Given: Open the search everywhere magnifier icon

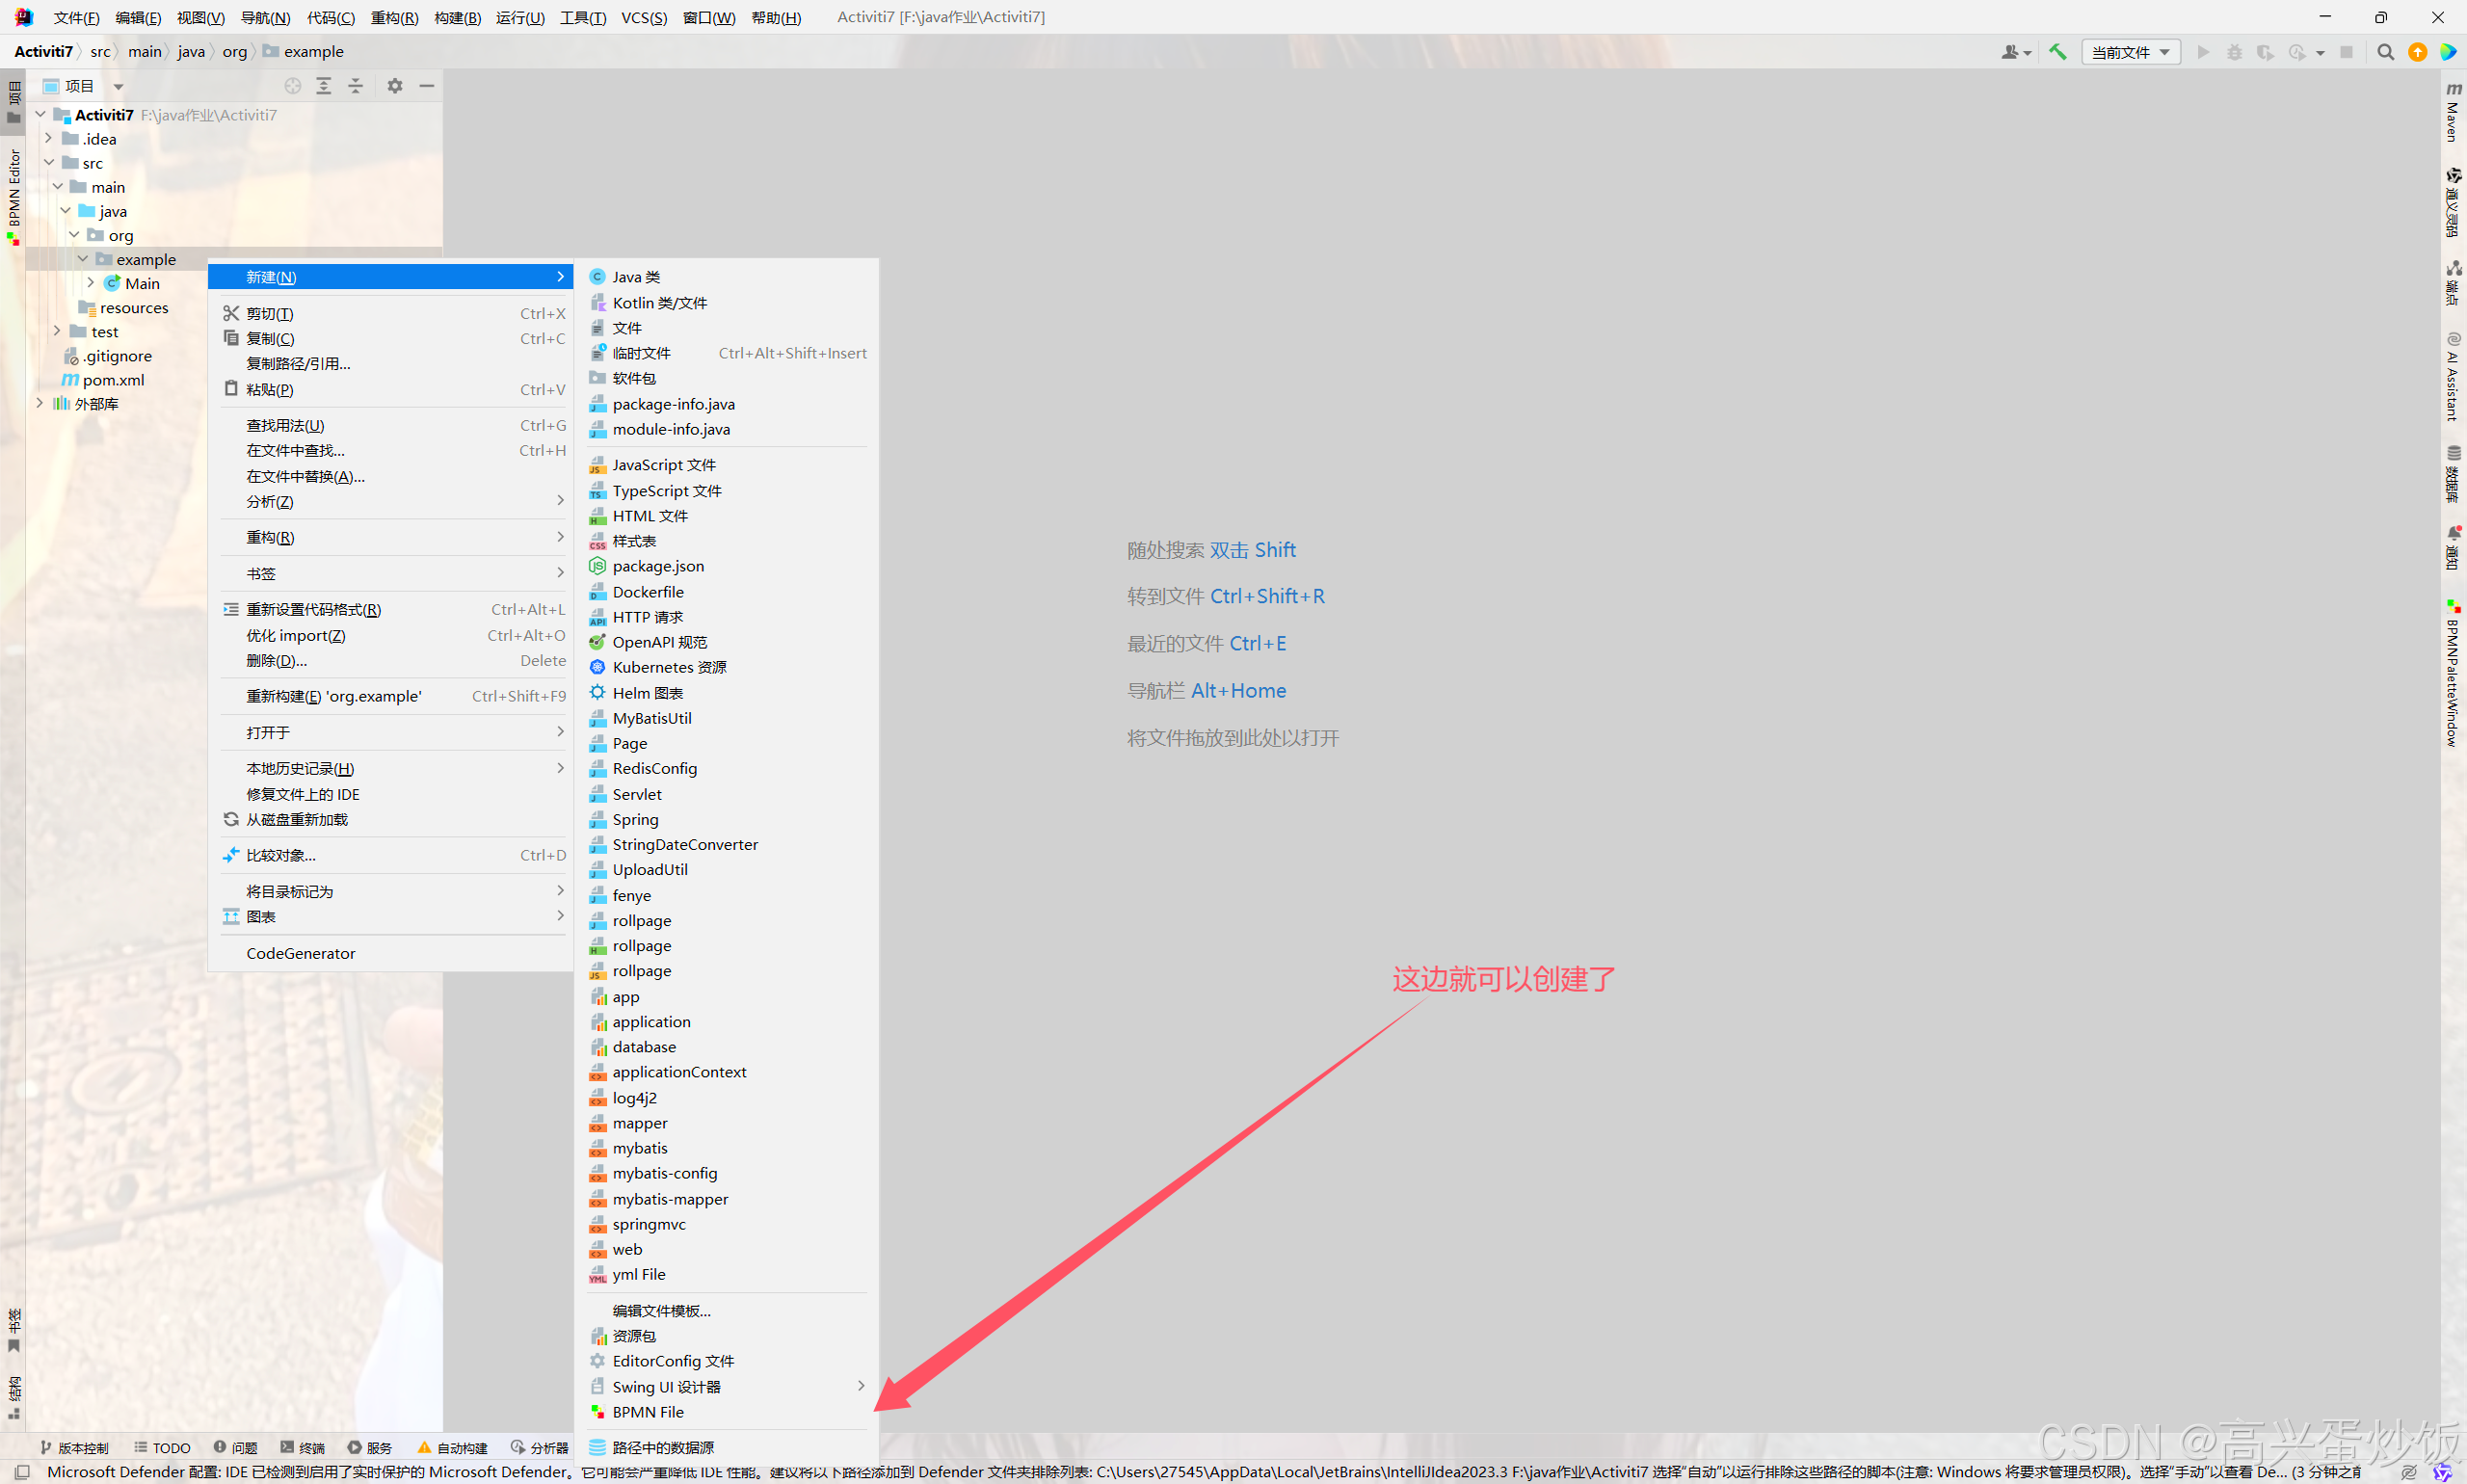Looking at the screenshot, I should [2385, 52].
